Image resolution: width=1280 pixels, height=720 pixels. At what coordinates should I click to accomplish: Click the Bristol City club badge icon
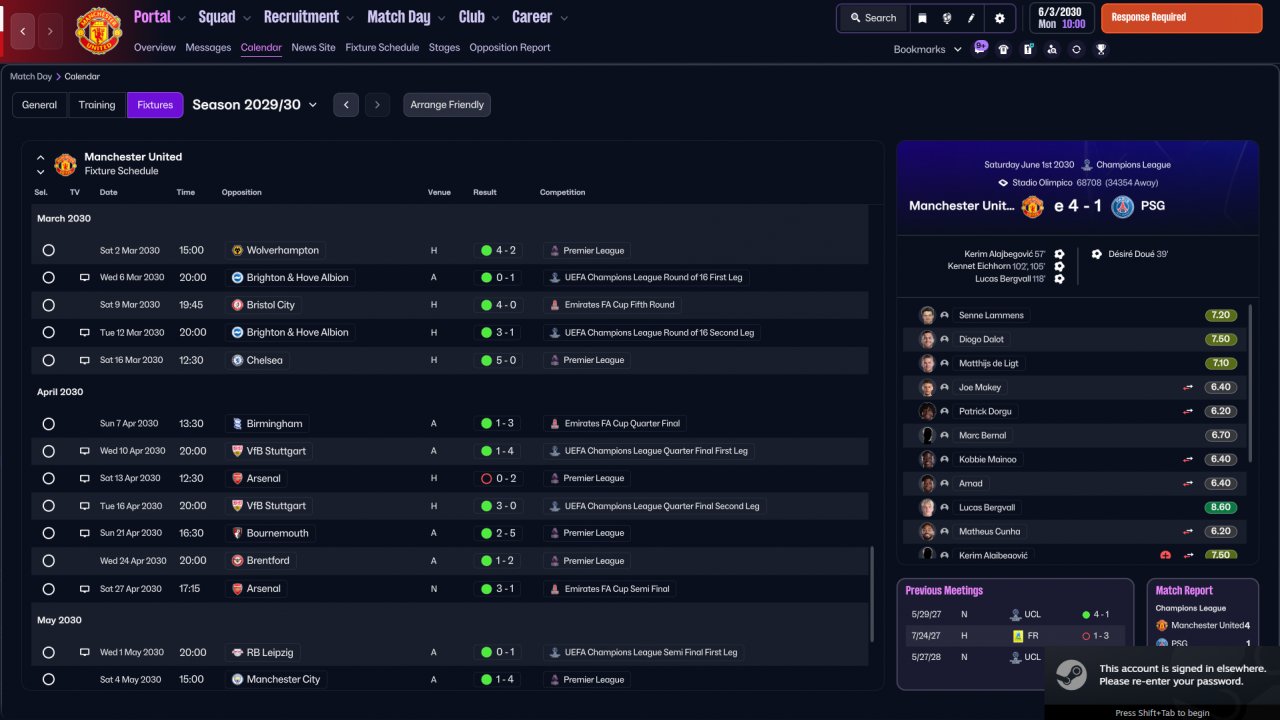(238, 305)
